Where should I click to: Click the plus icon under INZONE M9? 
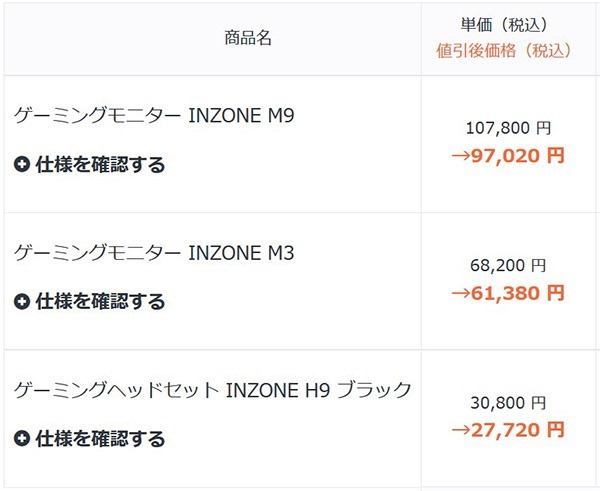point(22,165)
